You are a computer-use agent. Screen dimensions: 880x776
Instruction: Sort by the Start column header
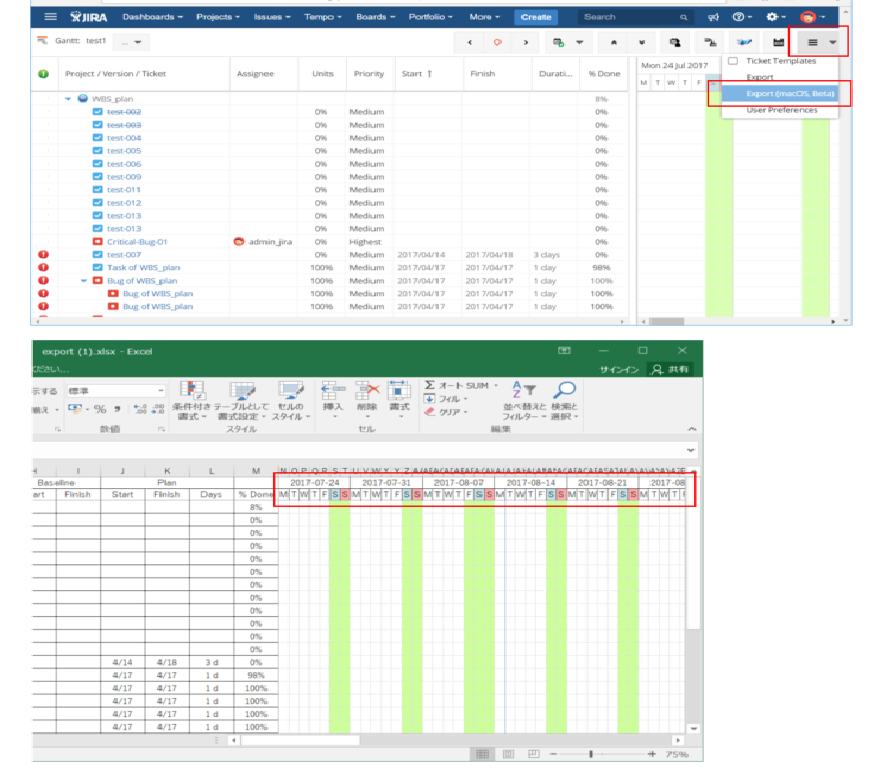coord(417,74)
